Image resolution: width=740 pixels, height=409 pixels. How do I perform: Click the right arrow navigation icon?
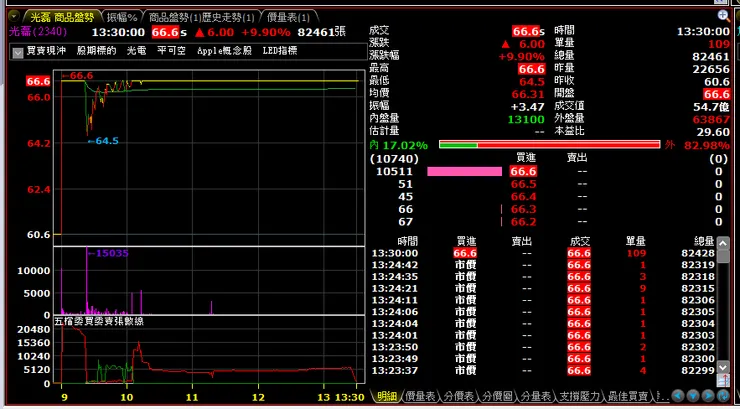[x=708, y=395]
